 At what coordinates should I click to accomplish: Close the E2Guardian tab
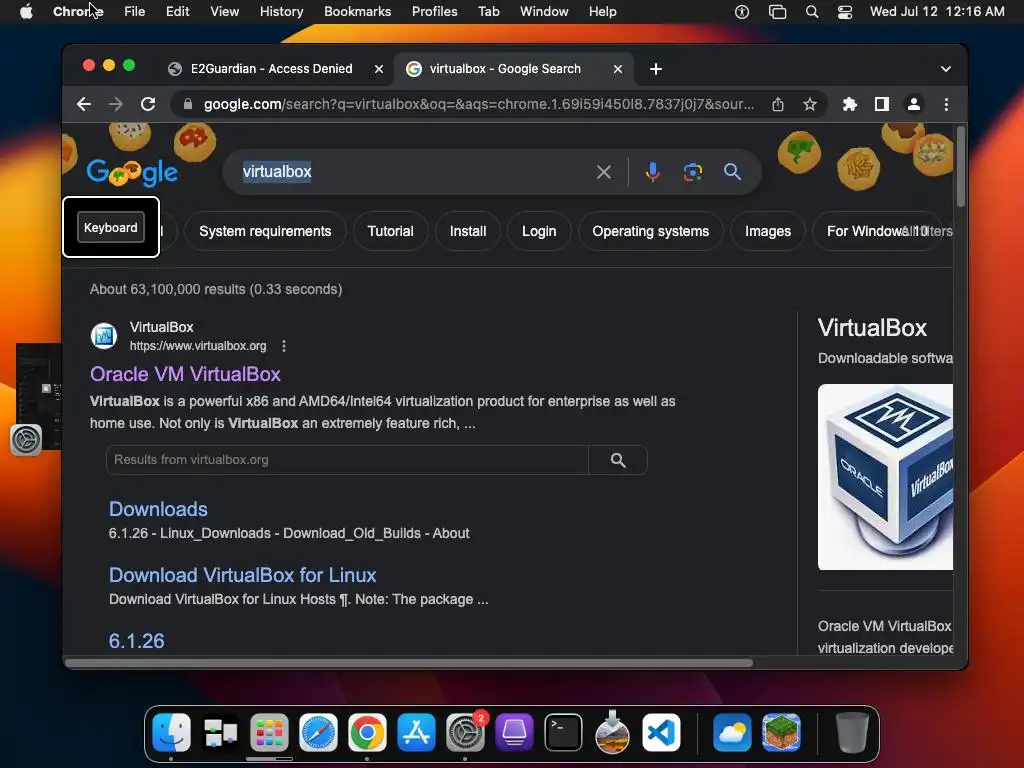click(x=379, y=69)
